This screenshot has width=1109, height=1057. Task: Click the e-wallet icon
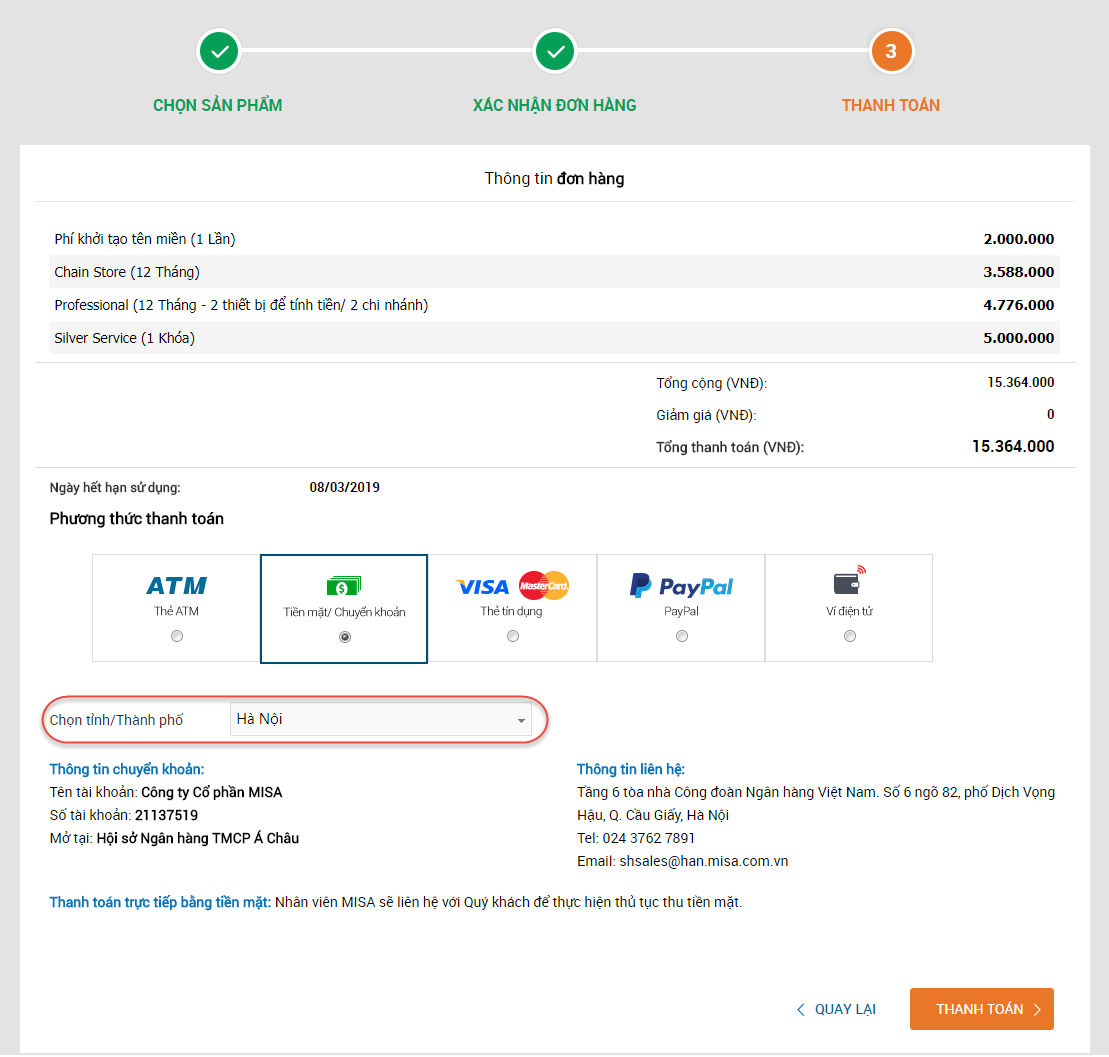coord(849,582)
